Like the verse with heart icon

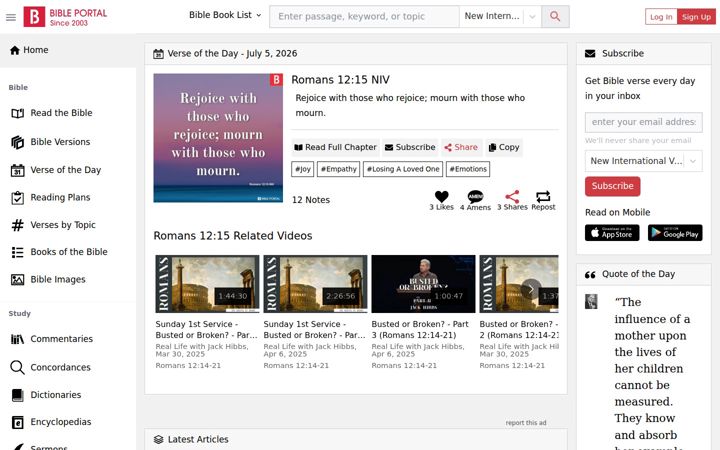click(441, 197)
